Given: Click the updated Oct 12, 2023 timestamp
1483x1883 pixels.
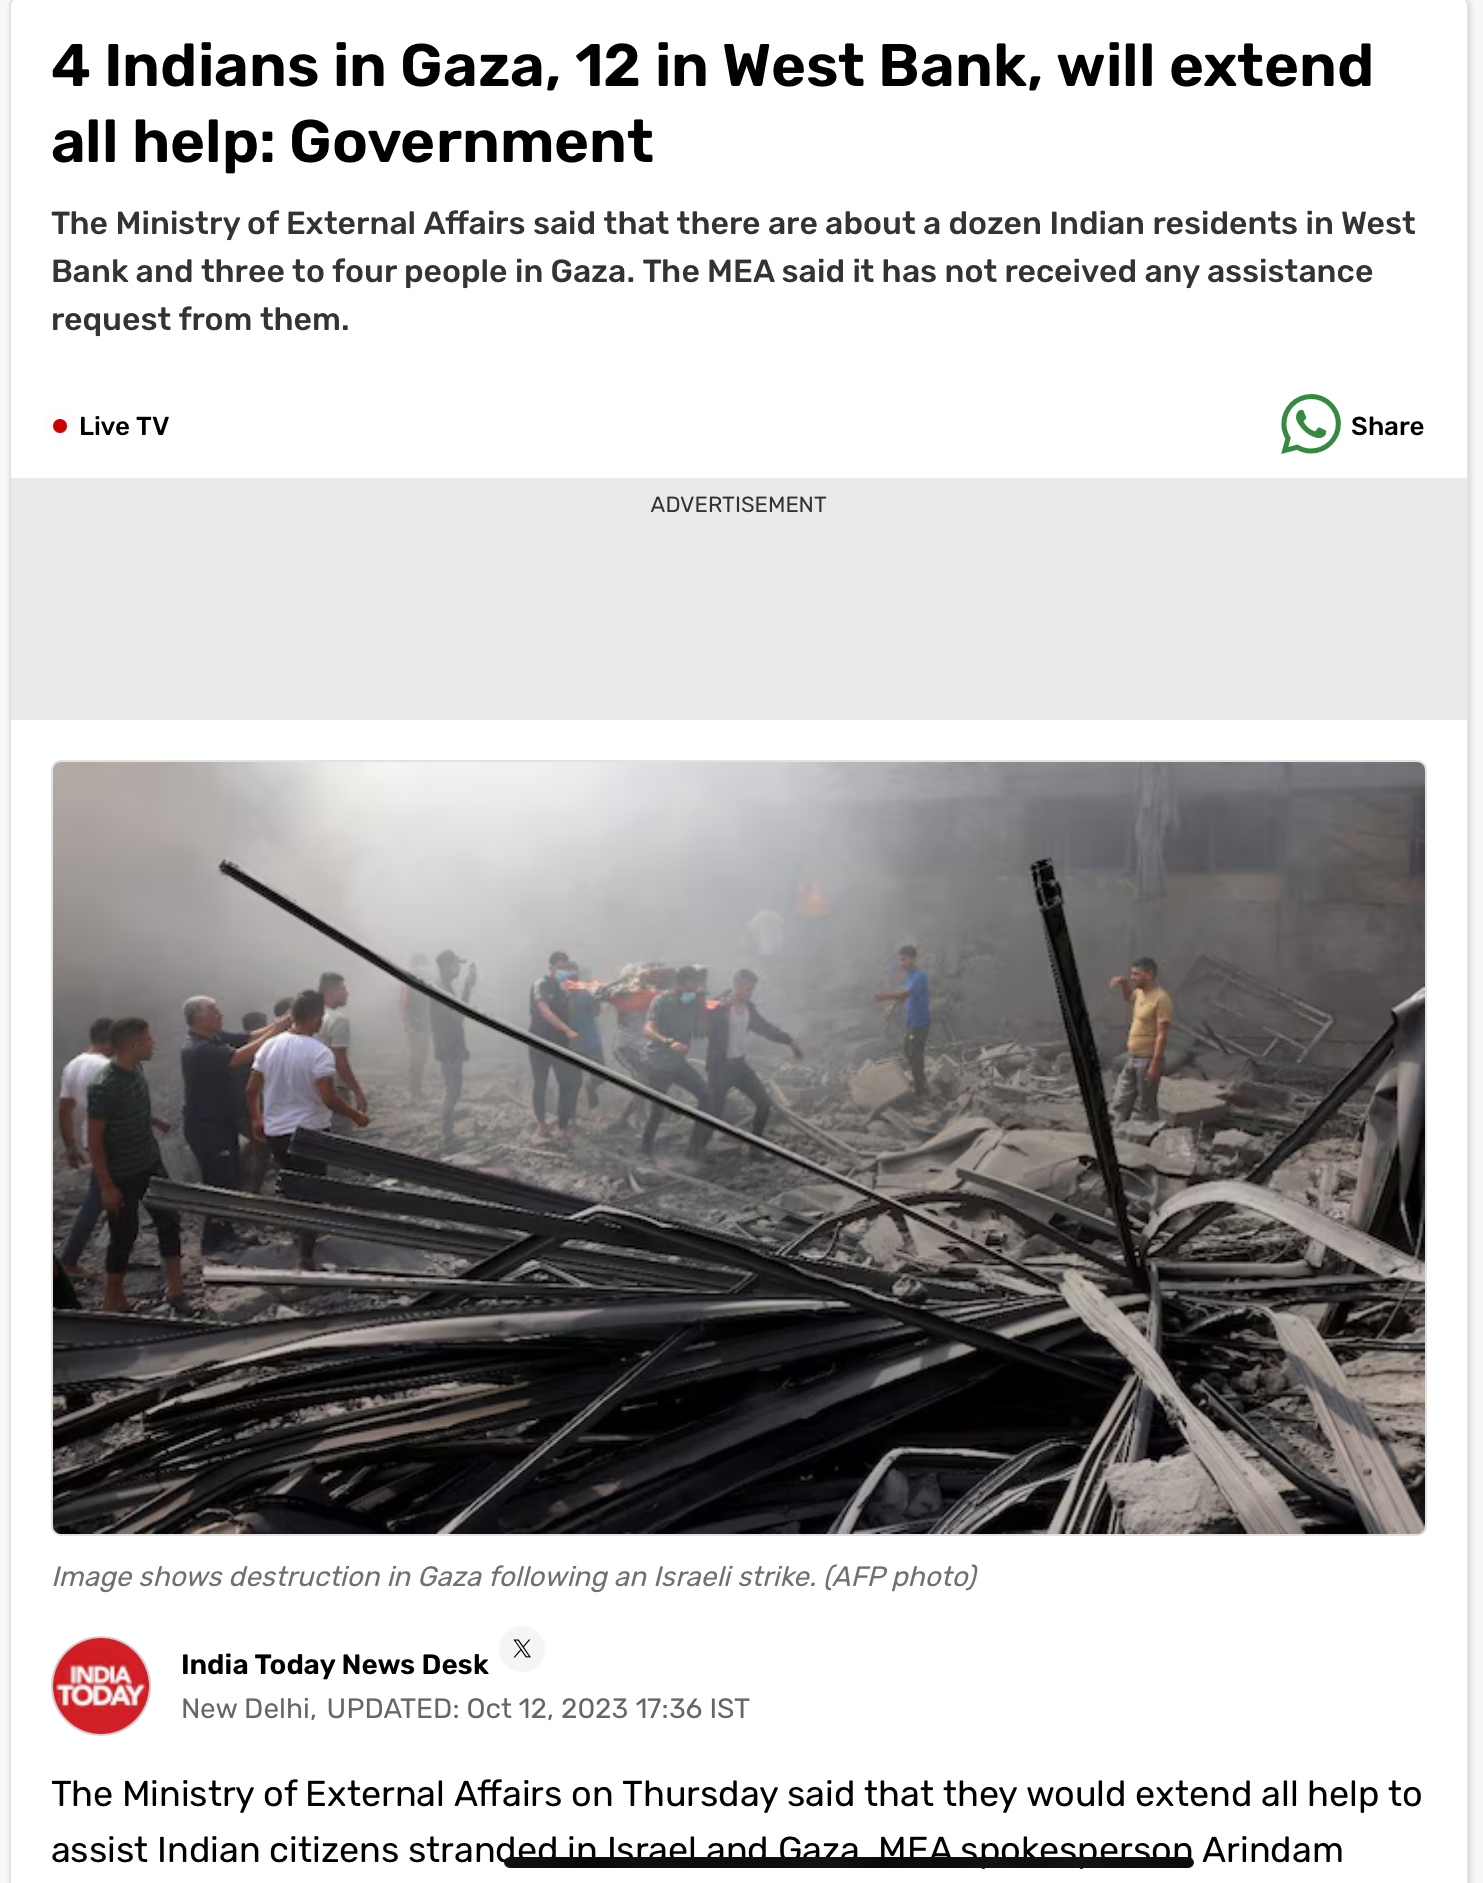Looking at the screenshot, I should [538, 1709].
